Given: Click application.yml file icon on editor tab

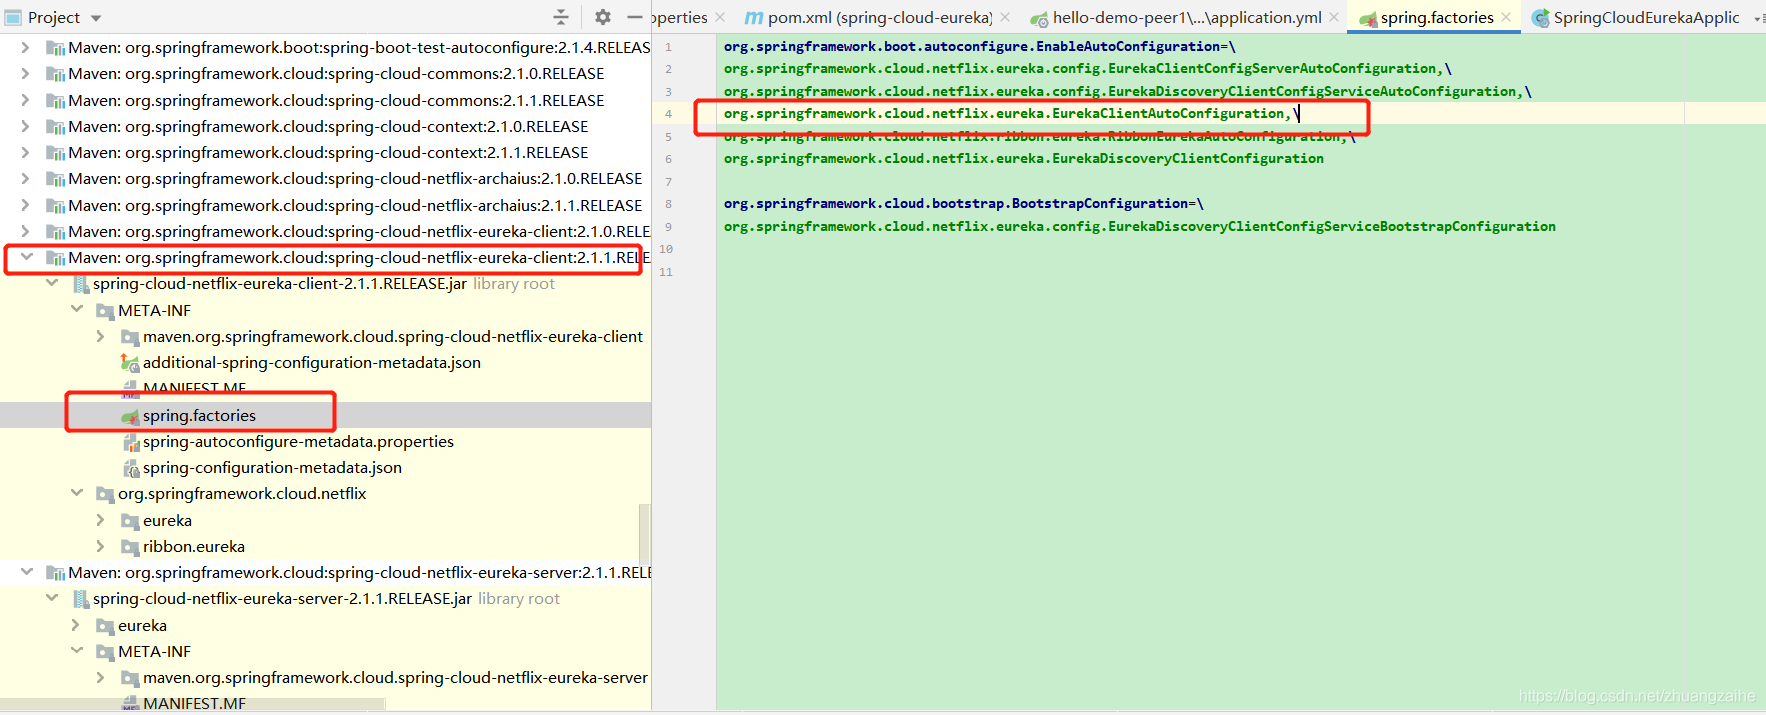Looking at the screenshot, I should [x=1039, y=18].
